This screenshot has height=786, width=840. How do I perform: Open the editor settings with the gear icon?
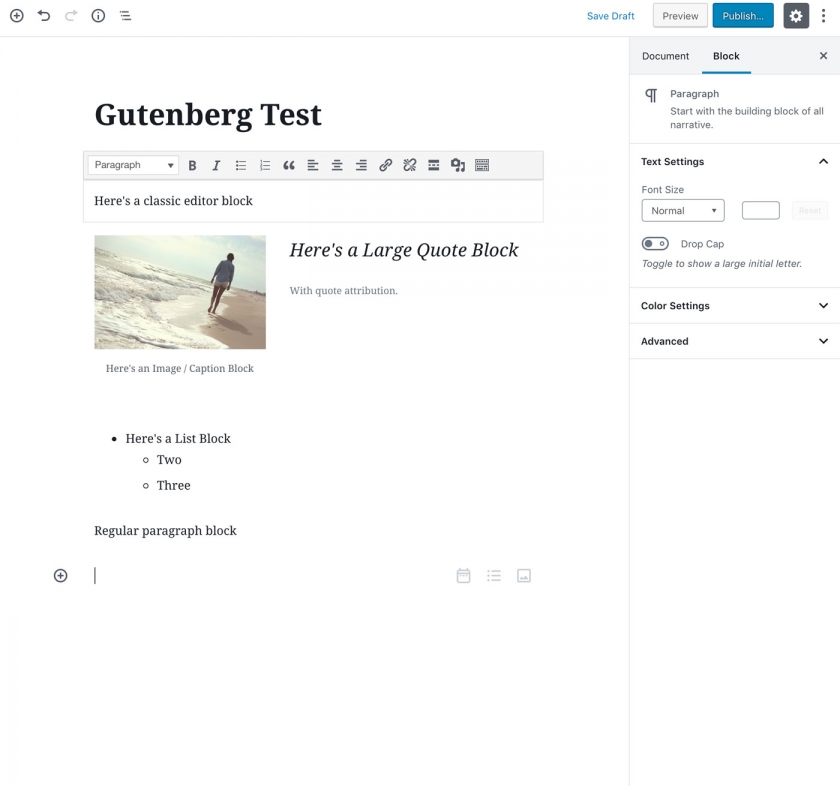pos(796,15)
